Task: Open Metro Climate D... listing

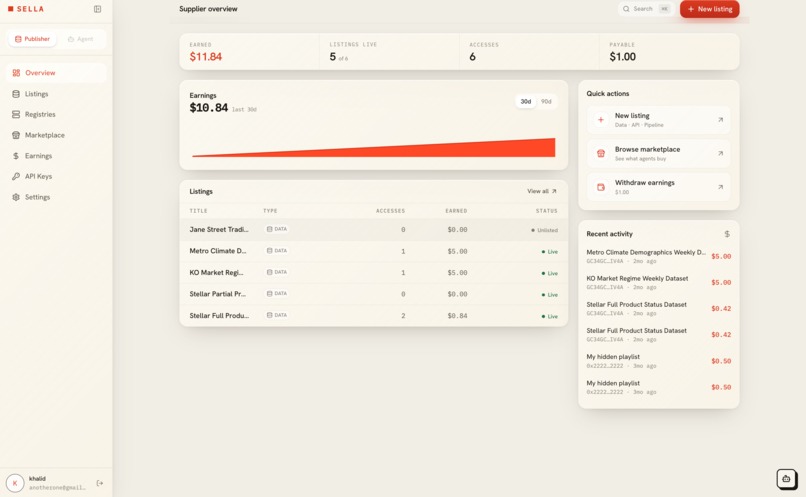Action: (x=374, y=251)
